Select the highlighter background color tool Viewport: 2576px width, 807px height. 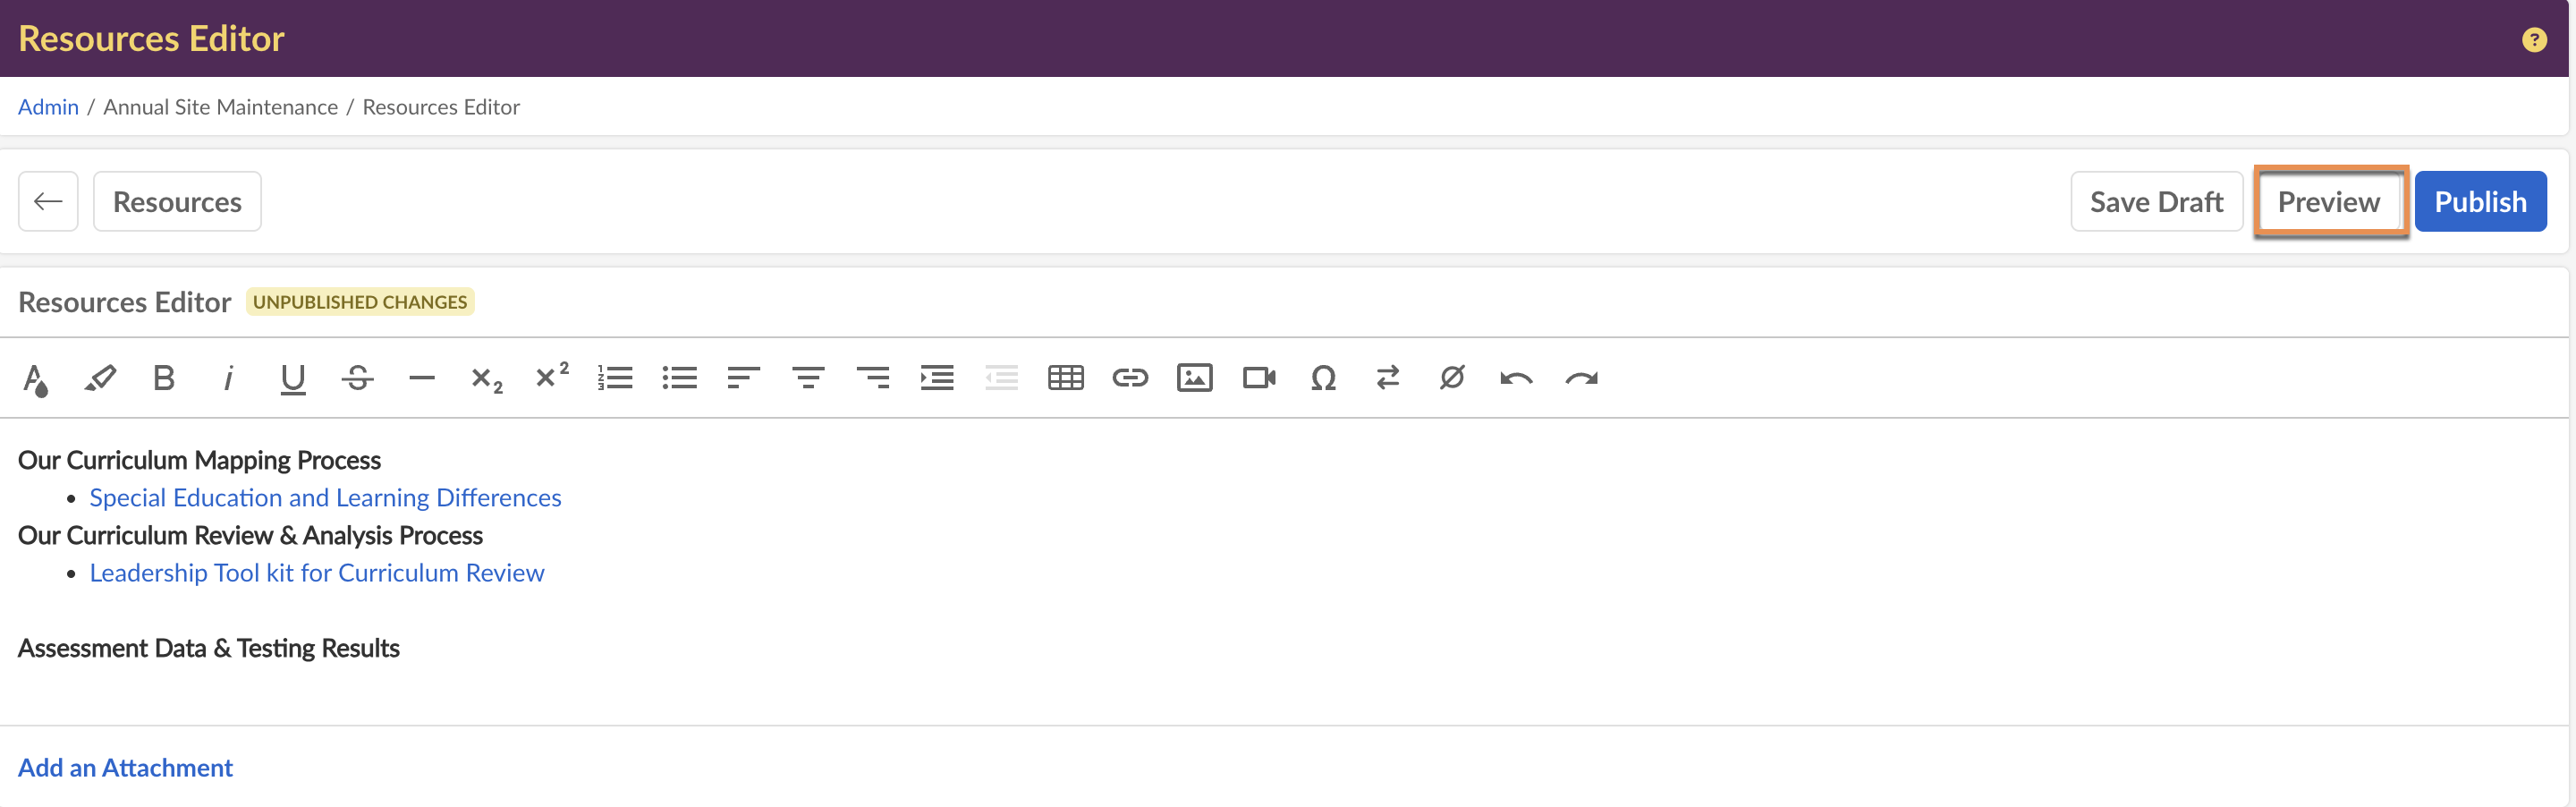pos(100,378)
